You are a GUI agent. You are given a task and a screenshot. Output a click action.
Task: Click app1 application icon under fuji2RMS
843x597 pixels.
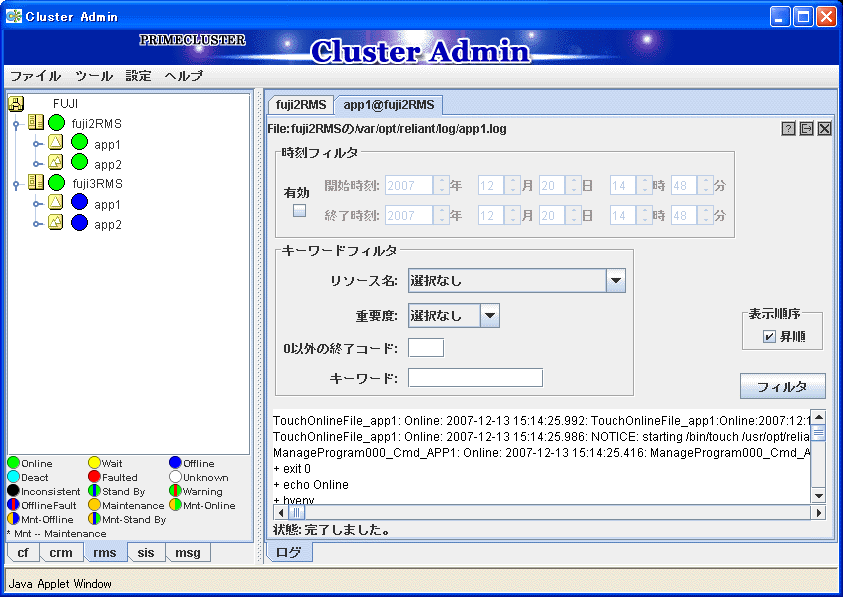(x=55, y=143)
